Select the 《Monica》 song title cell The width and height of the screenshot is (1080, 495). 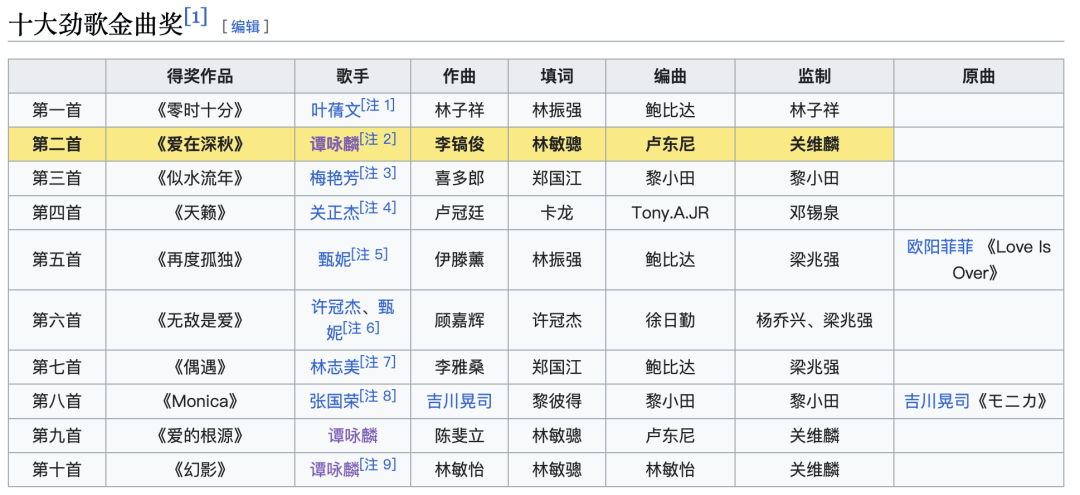pyautogui.click(x=200, y=402)
